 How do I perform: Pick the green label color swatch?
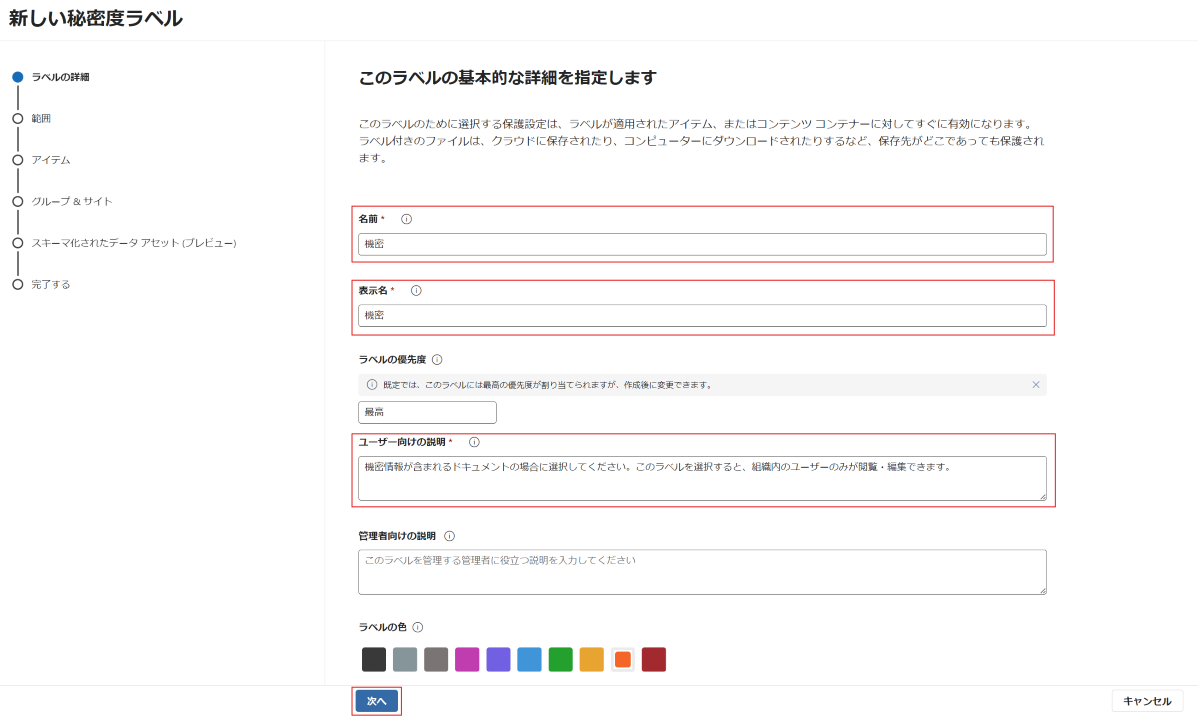[560, 660]
